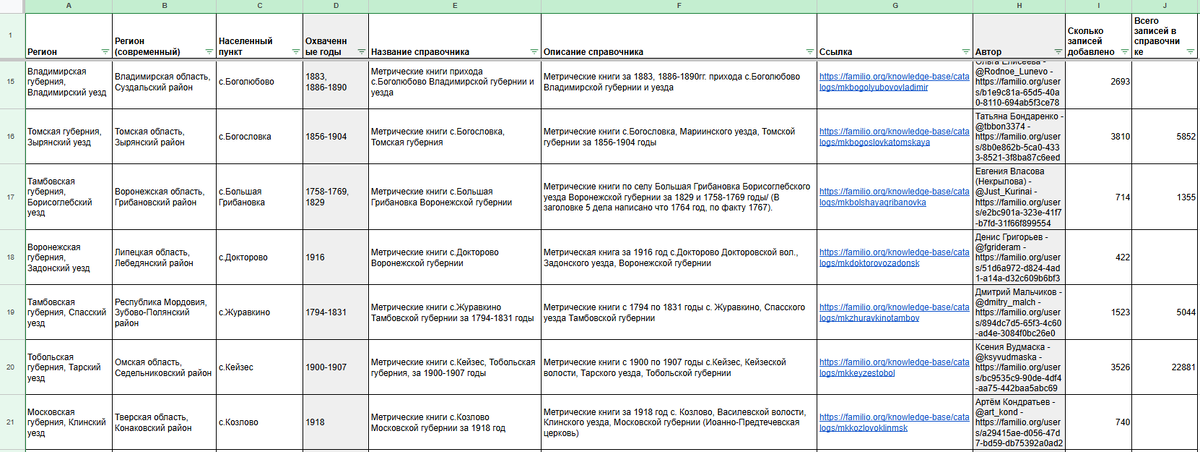Select column C header
Viewport: 1200px width, 452px height.
click(258, 6)
